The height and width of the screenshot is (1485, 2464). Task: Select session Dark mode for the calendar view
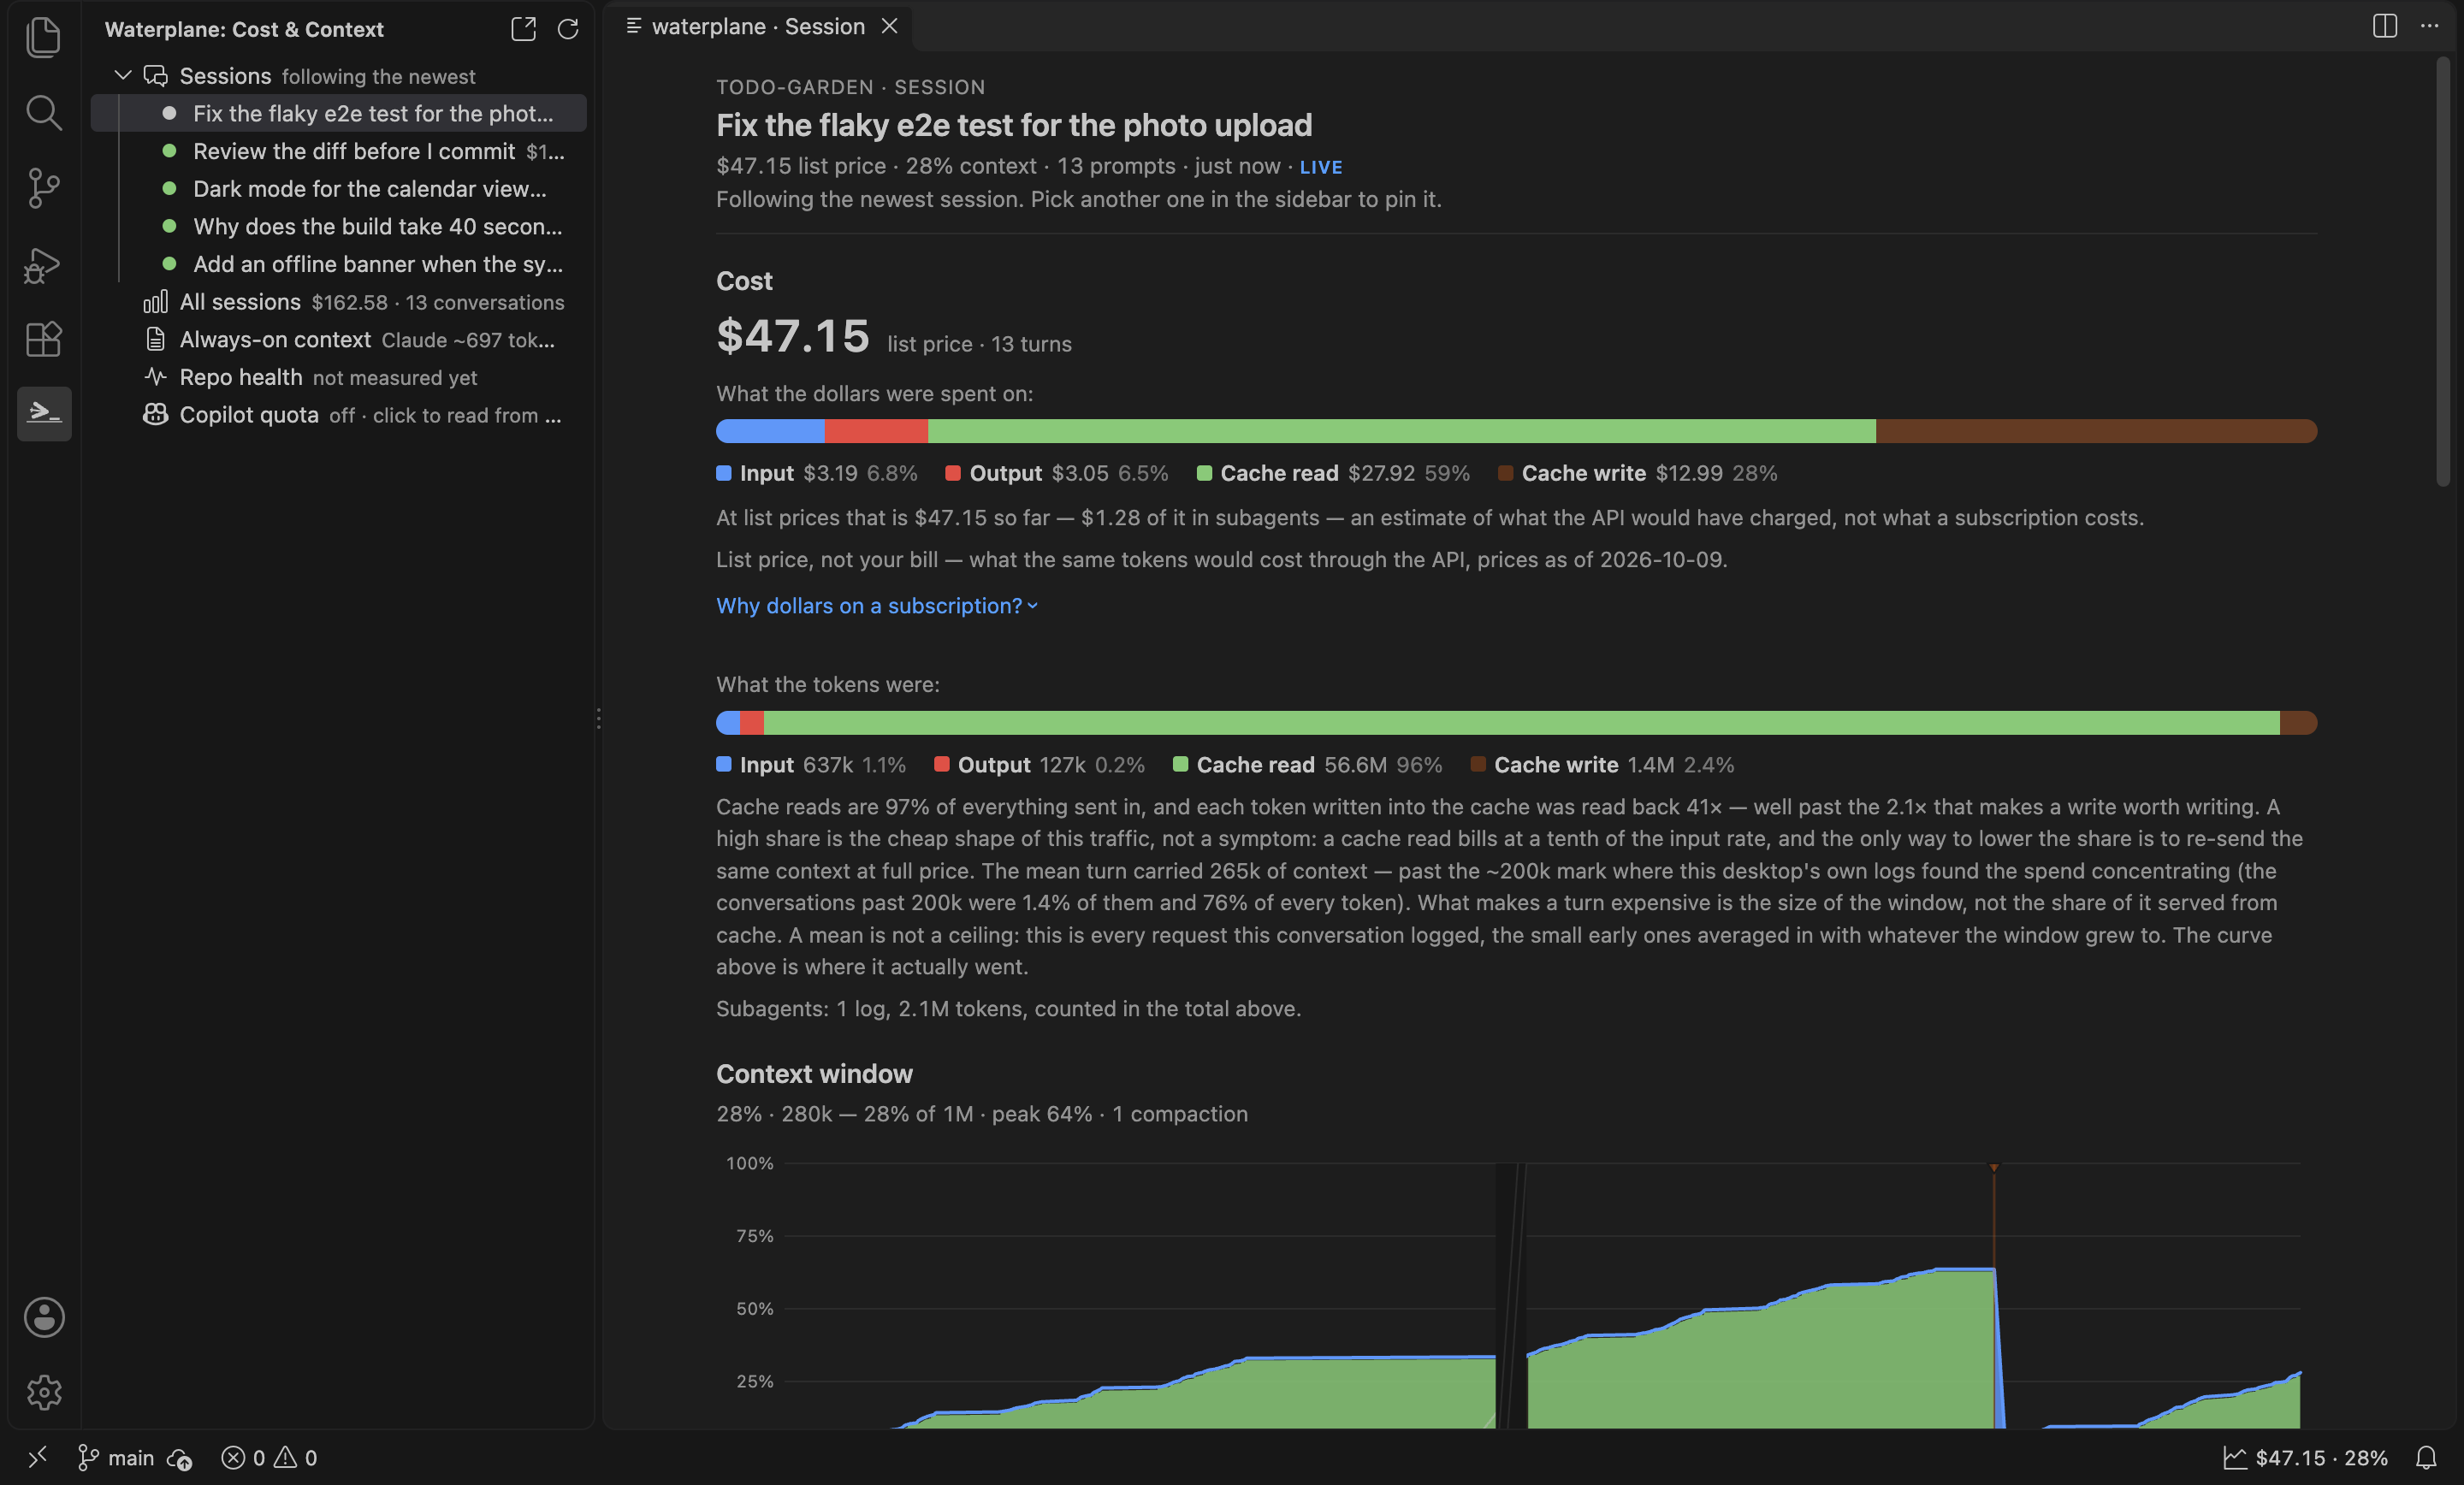[339, 188]
